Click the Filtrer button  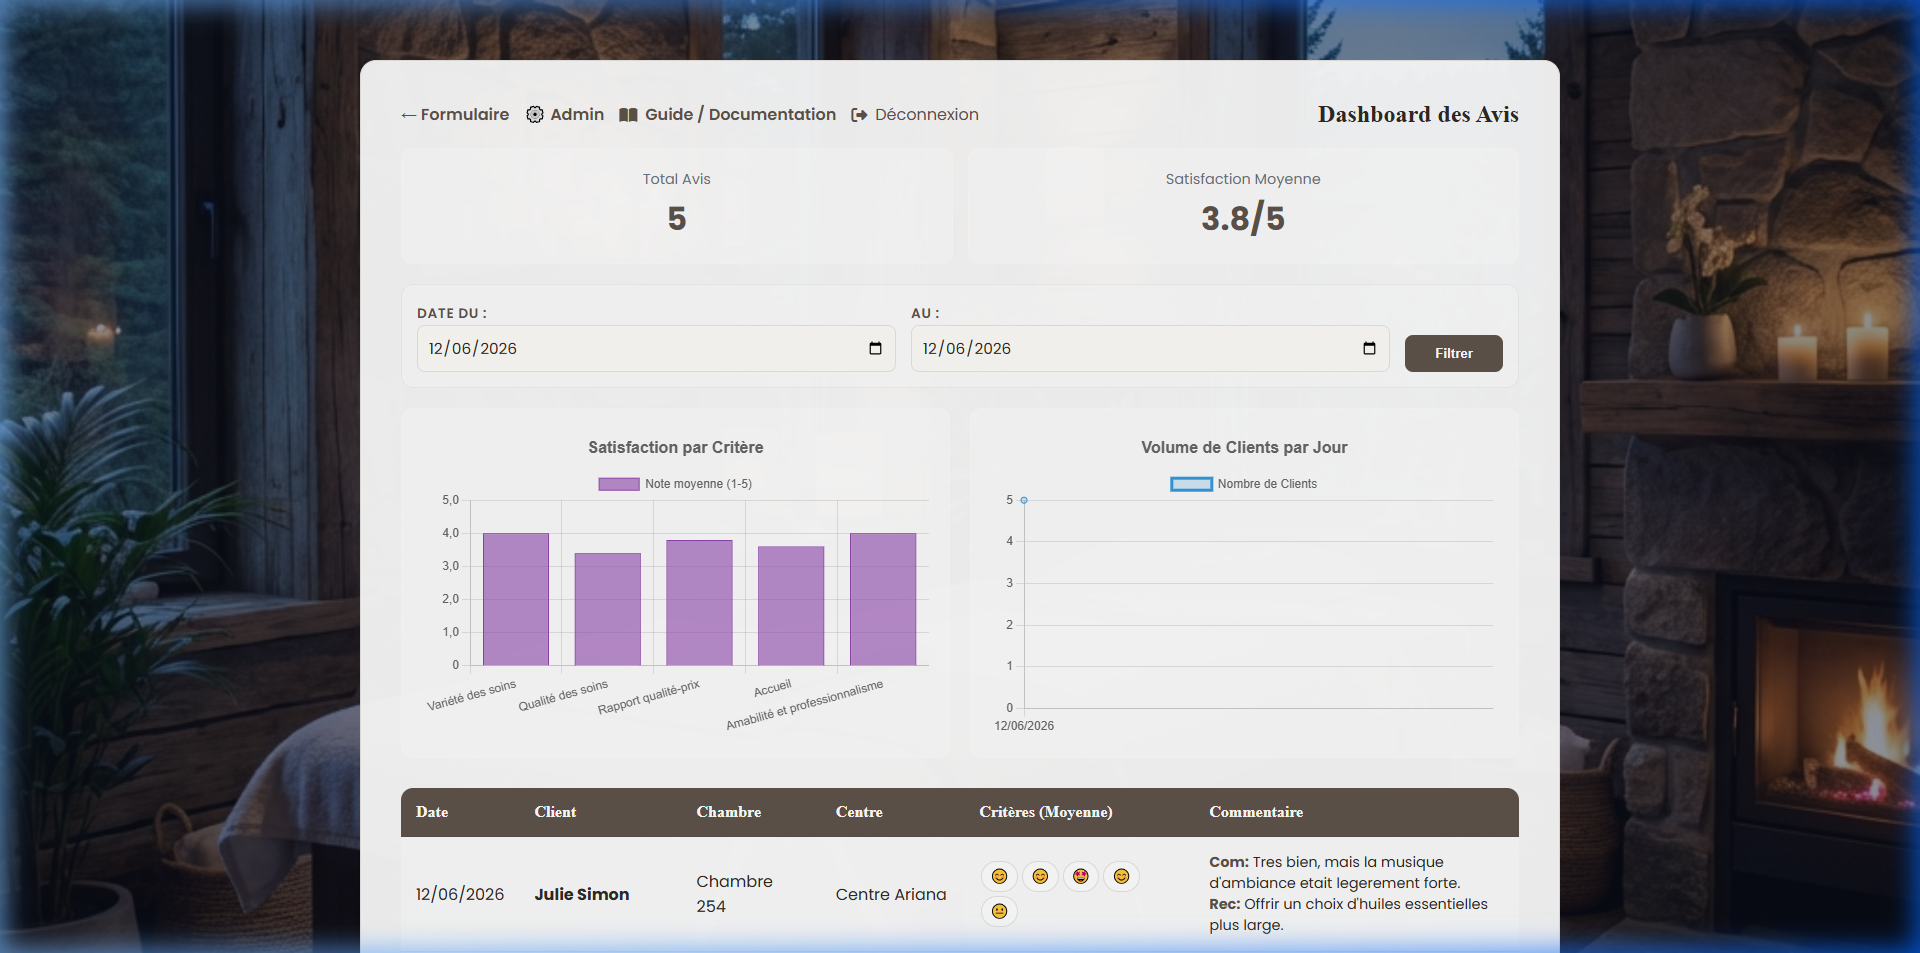point(1453,354)
